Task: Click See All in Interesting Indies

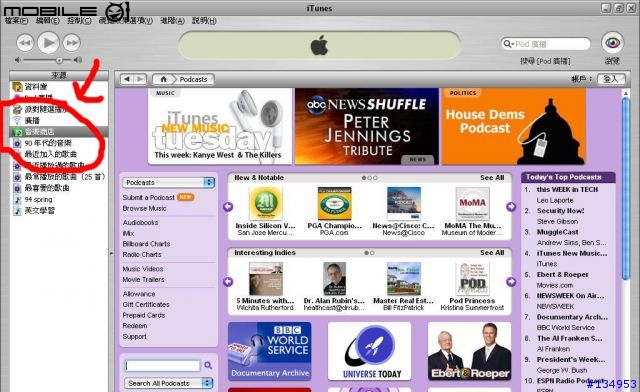Action: tap(492, 253)
